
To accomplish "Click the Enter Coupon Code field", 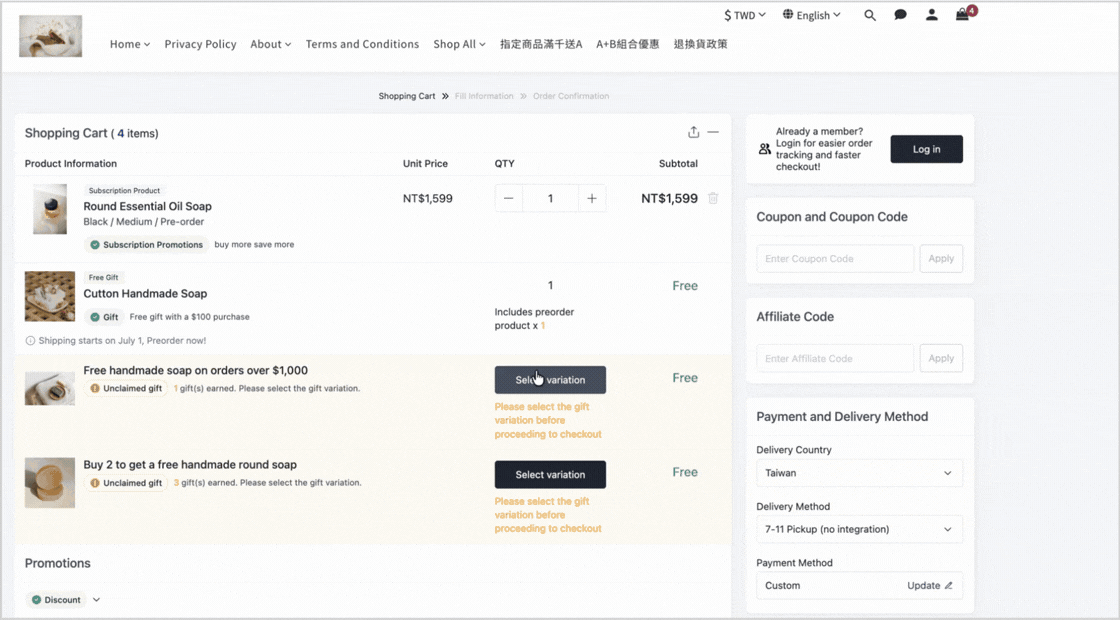I will click(835, 259).
